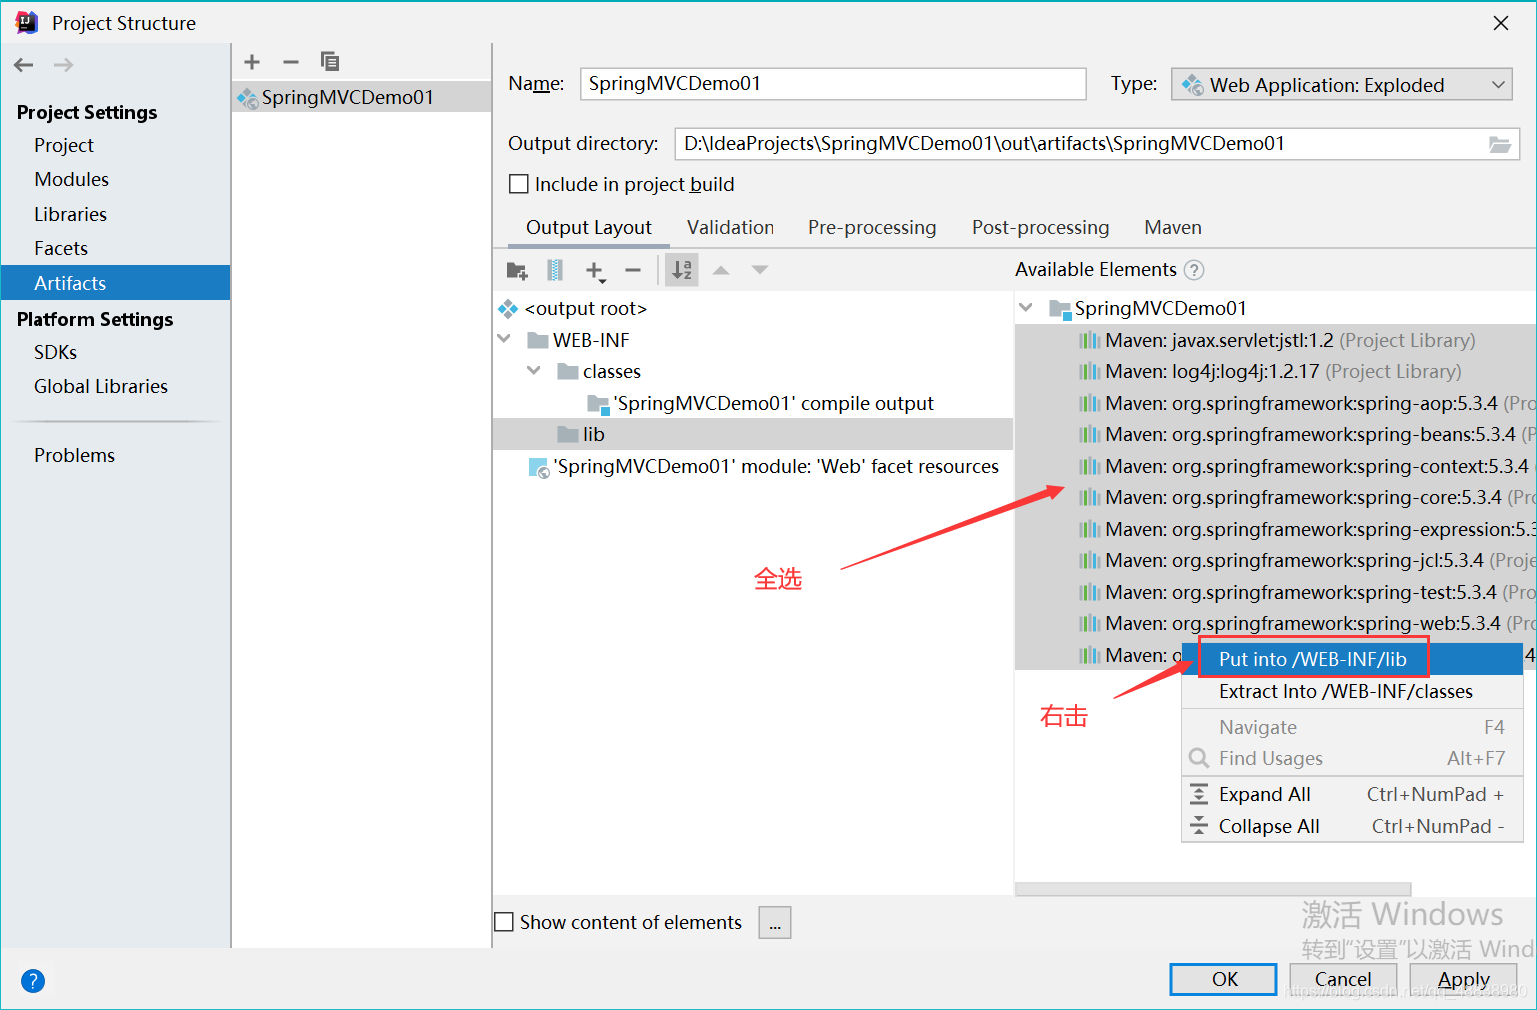Screen dimensions: 1537x1010
Task: Select Find Usages menu entry
Action: [x=1352, y=758]
